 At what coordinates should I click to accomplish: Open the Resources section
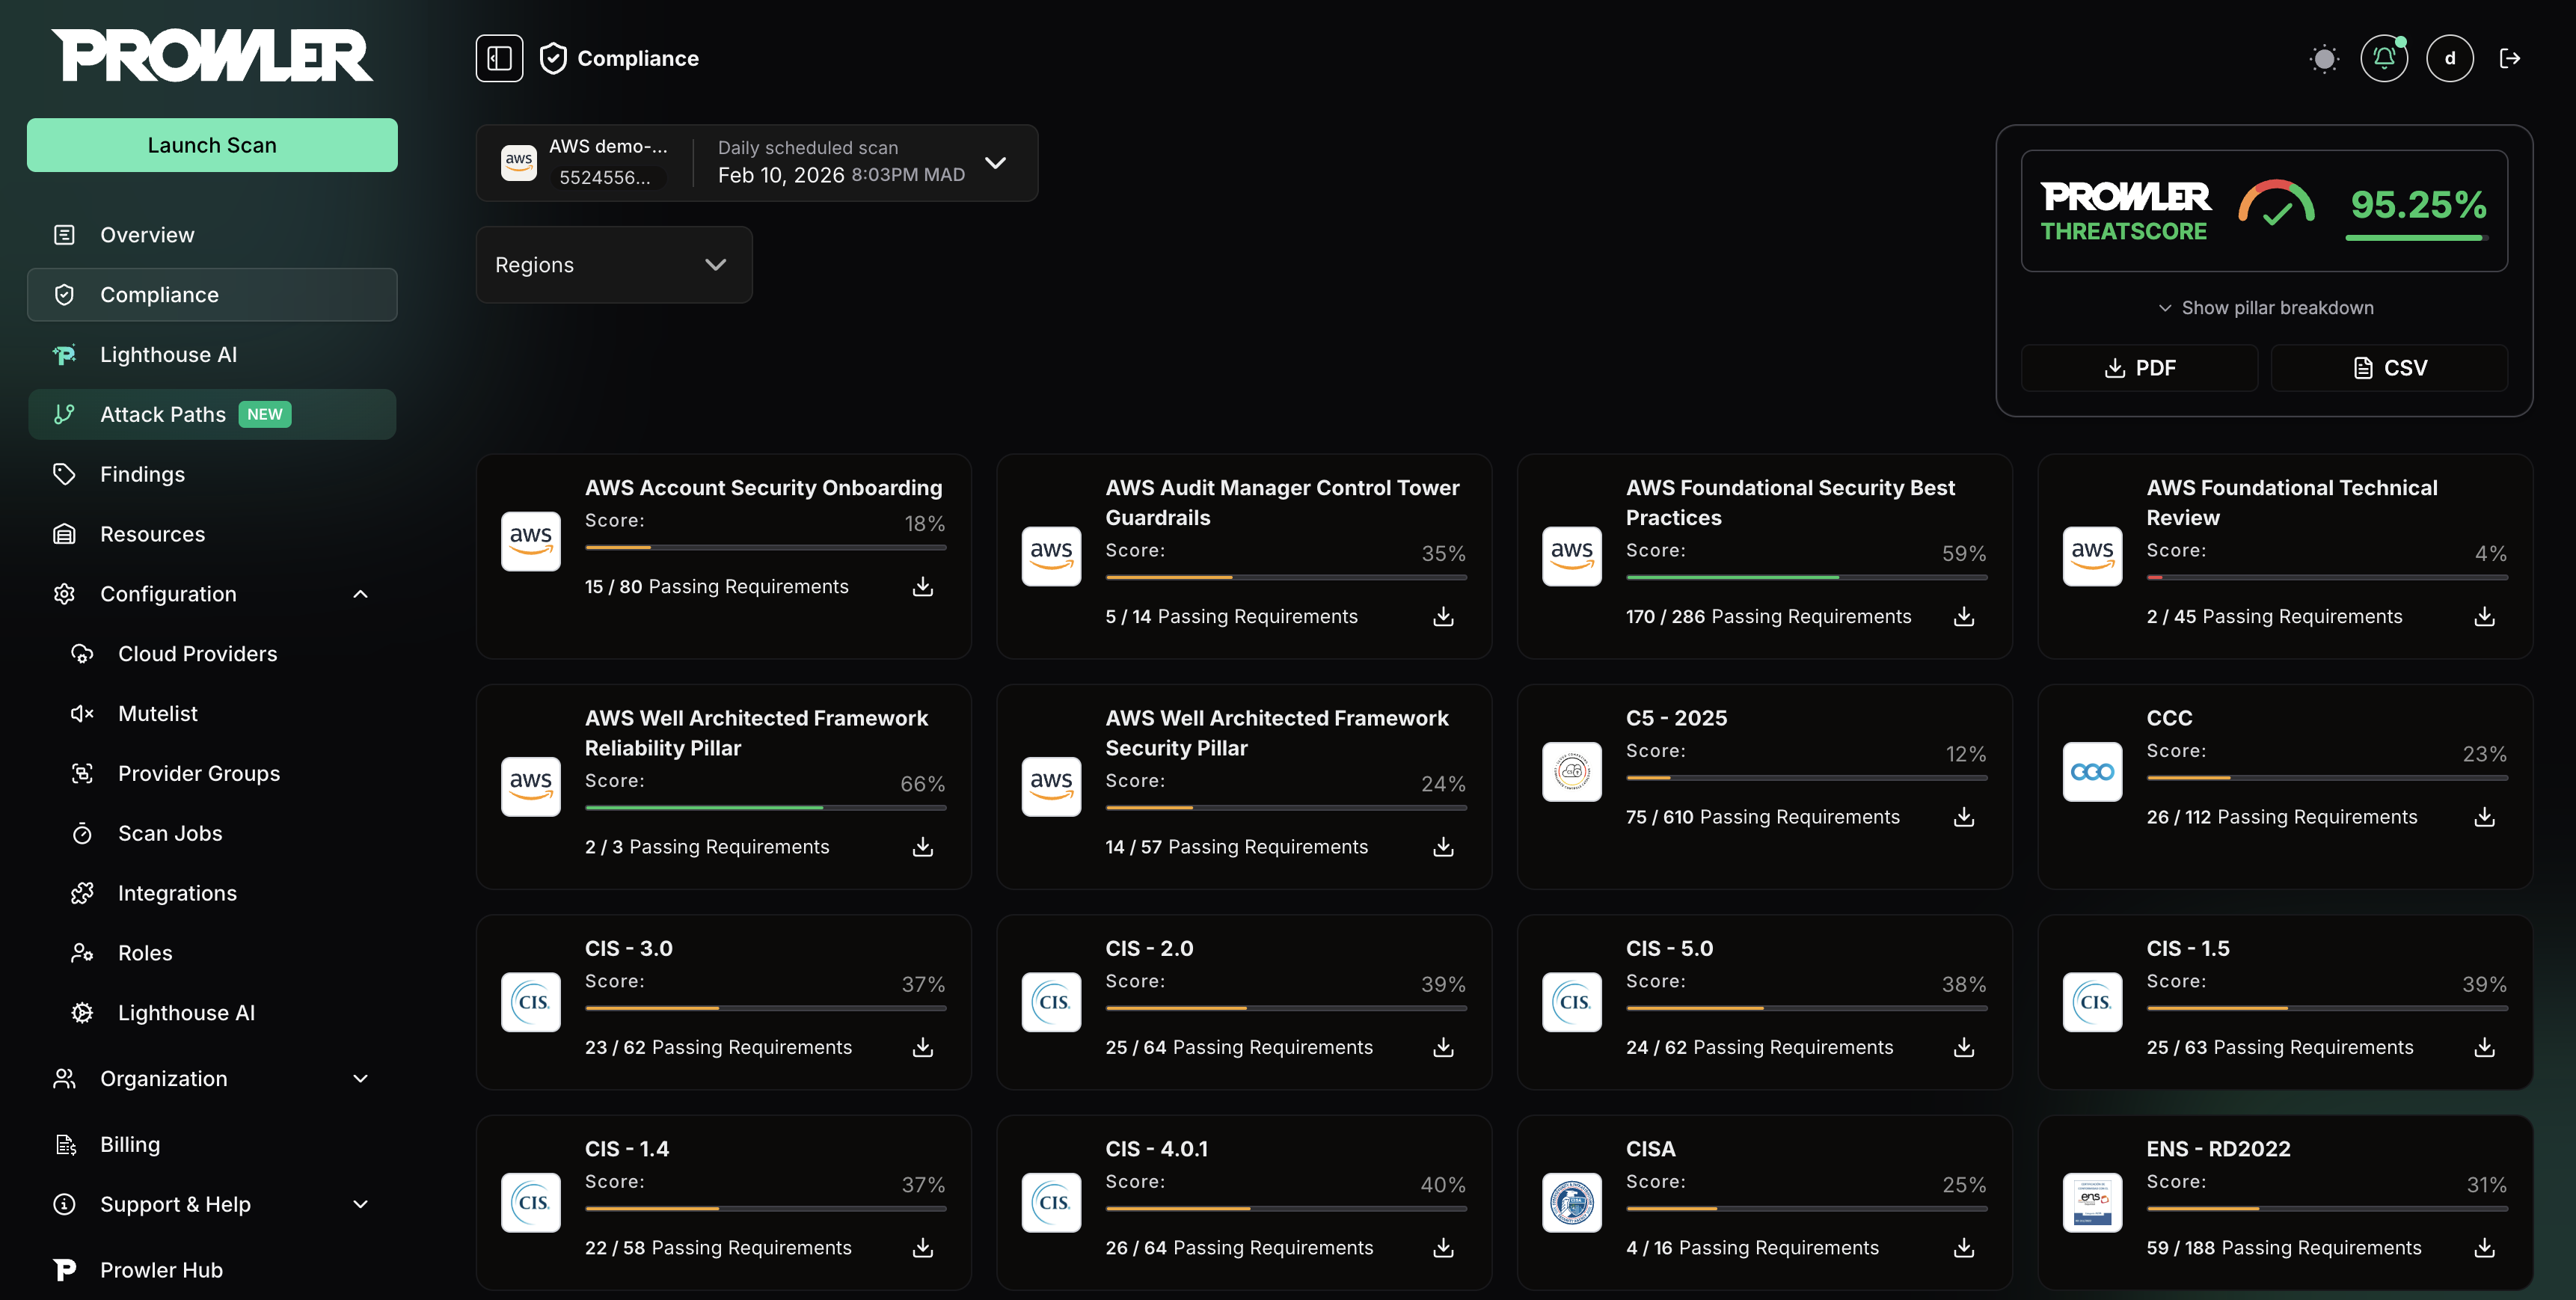click(152, 533)
